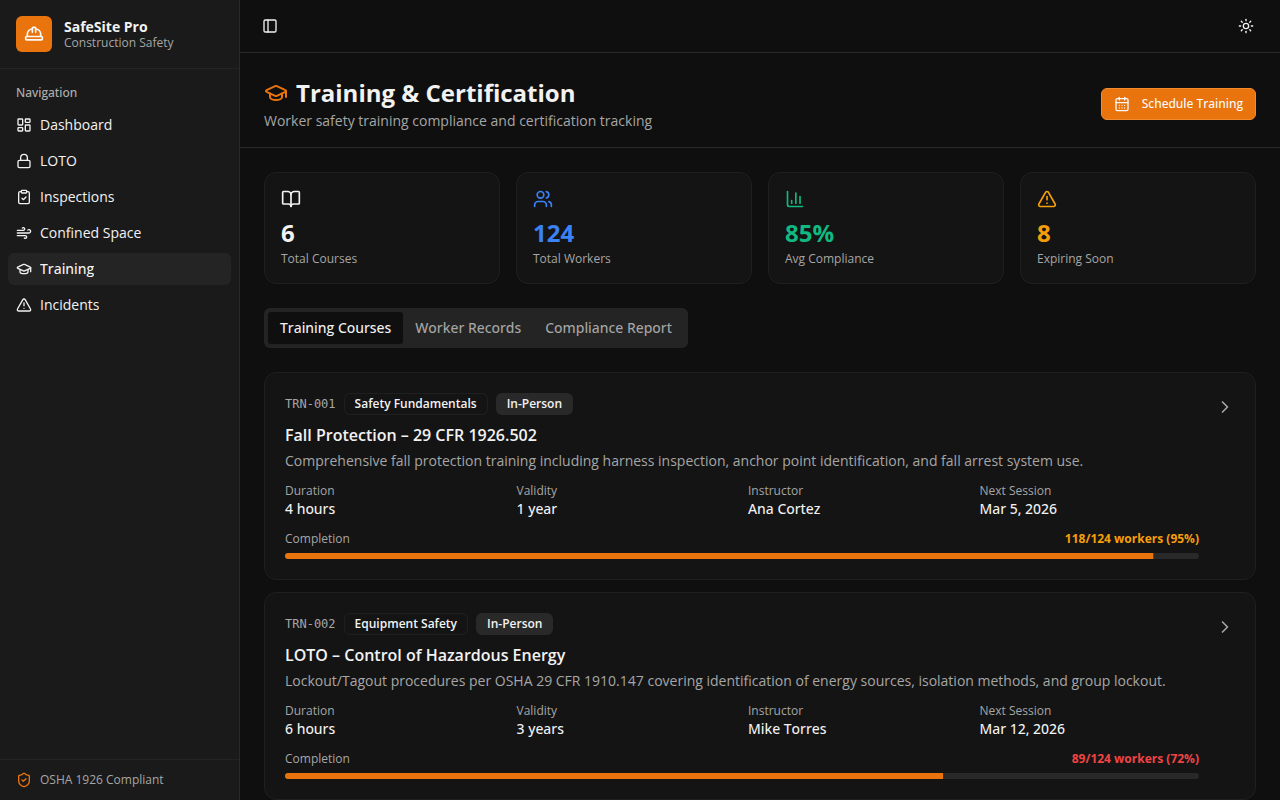
Task: Click the Expiring Soon alert icon
Action: (x=1047, y=198)
